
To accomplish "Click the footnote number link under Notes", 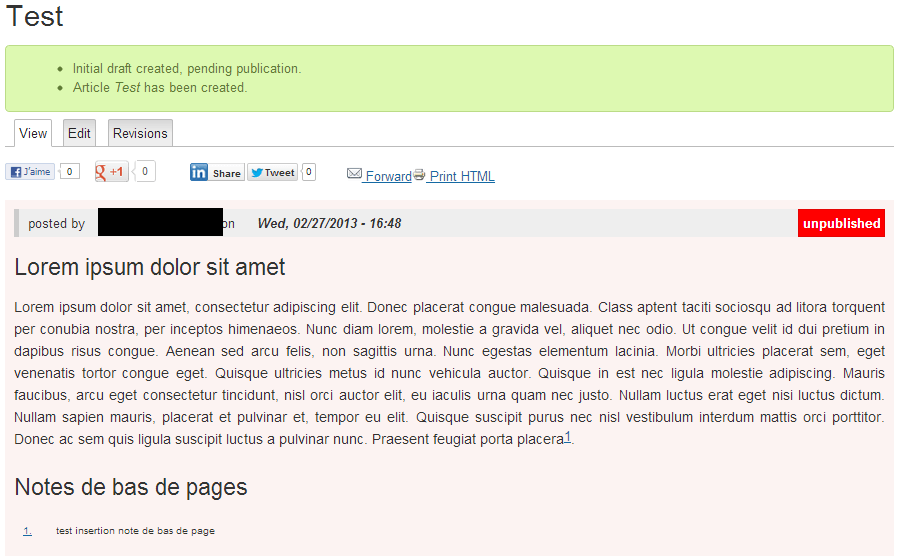I will point(27,531).
